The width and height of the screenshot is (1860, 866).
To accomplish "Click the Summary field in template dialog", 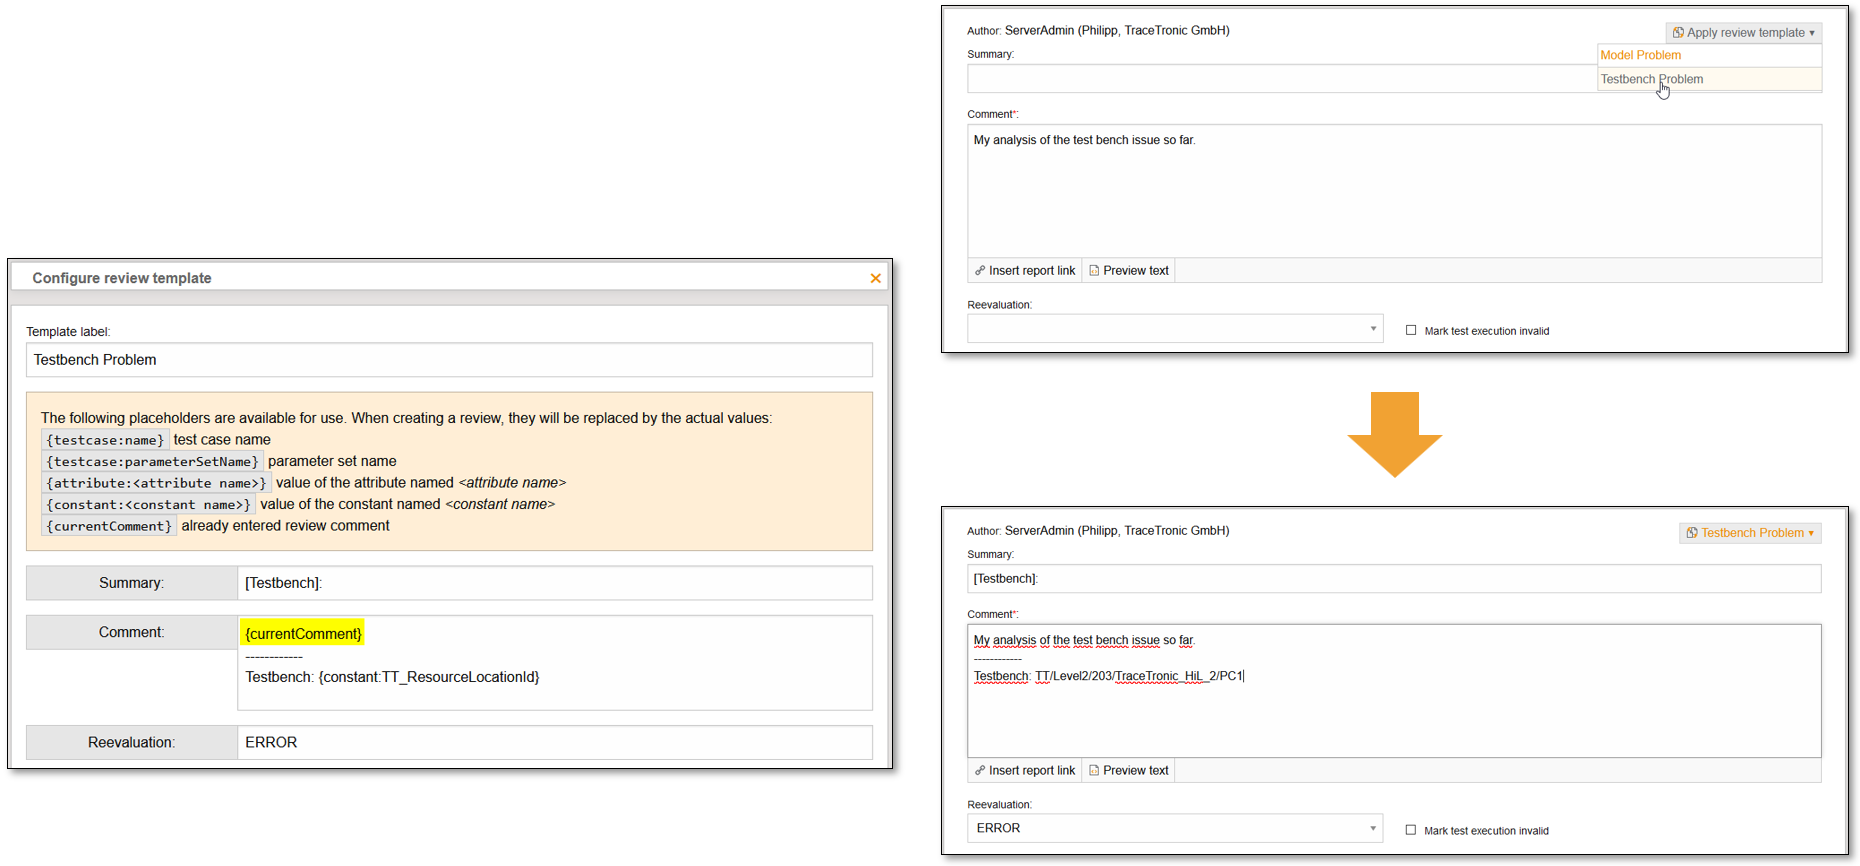I will coord(554,583).
